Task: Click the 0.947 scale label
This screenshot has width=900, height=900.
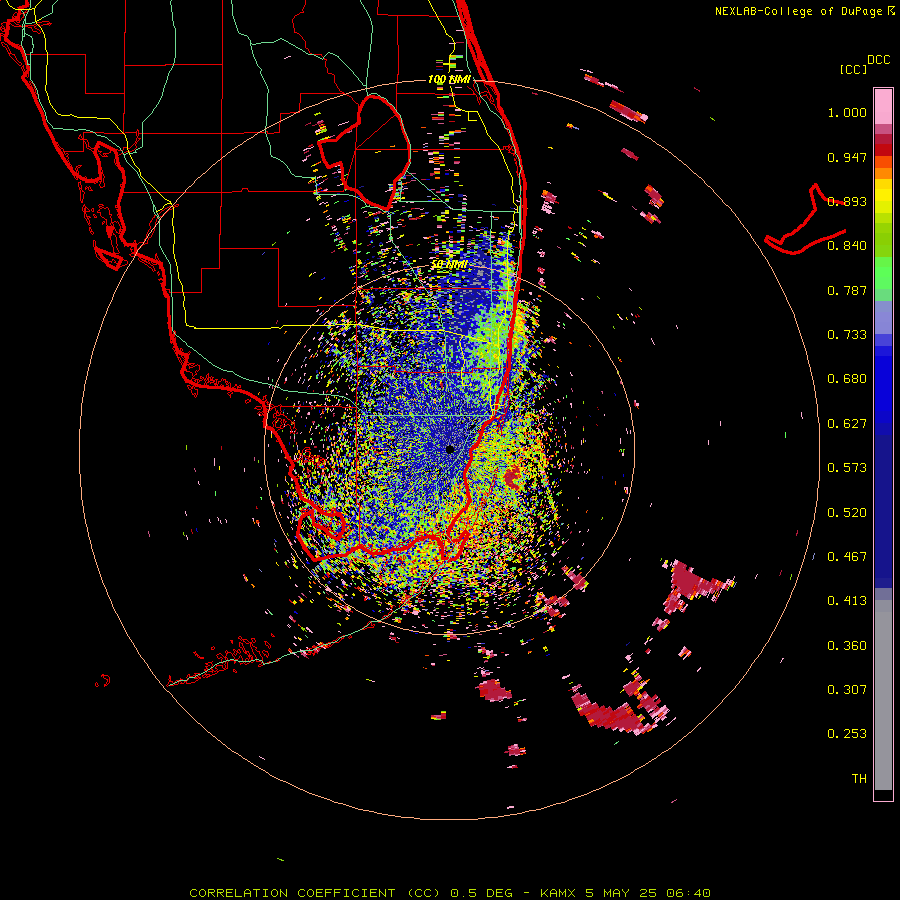Action: pos(847,157)
